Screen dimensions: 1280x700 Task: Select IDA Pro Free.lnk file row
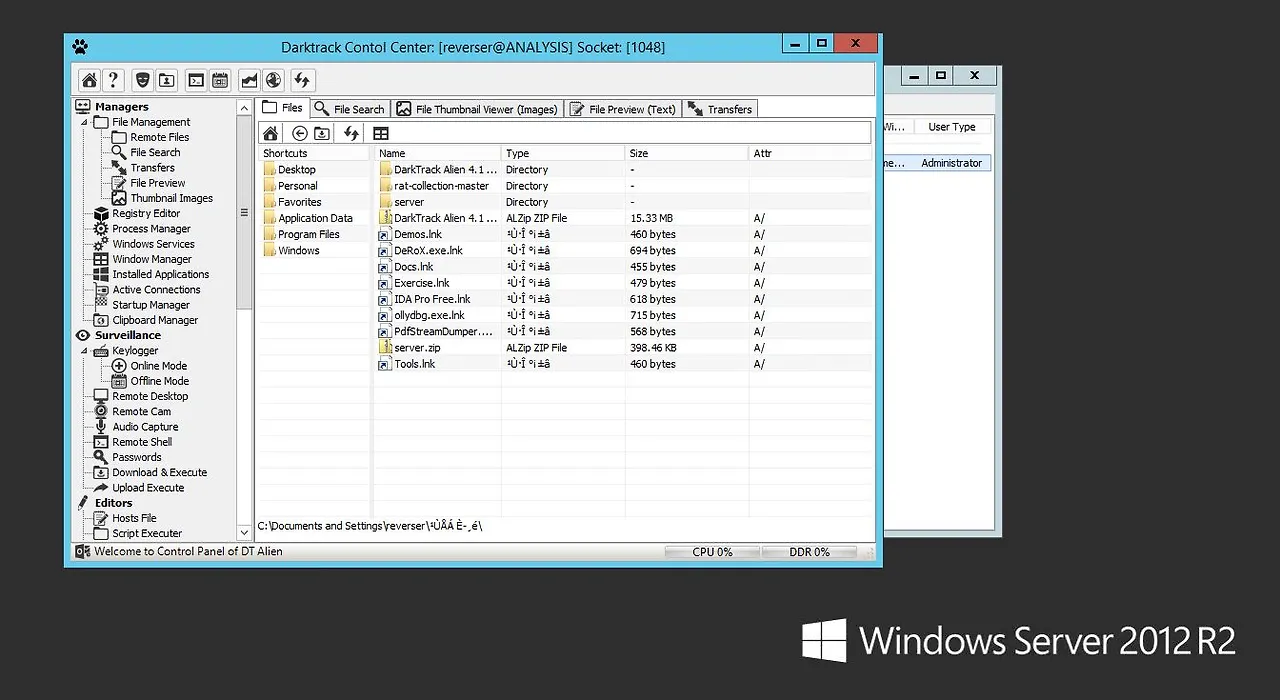624,299
